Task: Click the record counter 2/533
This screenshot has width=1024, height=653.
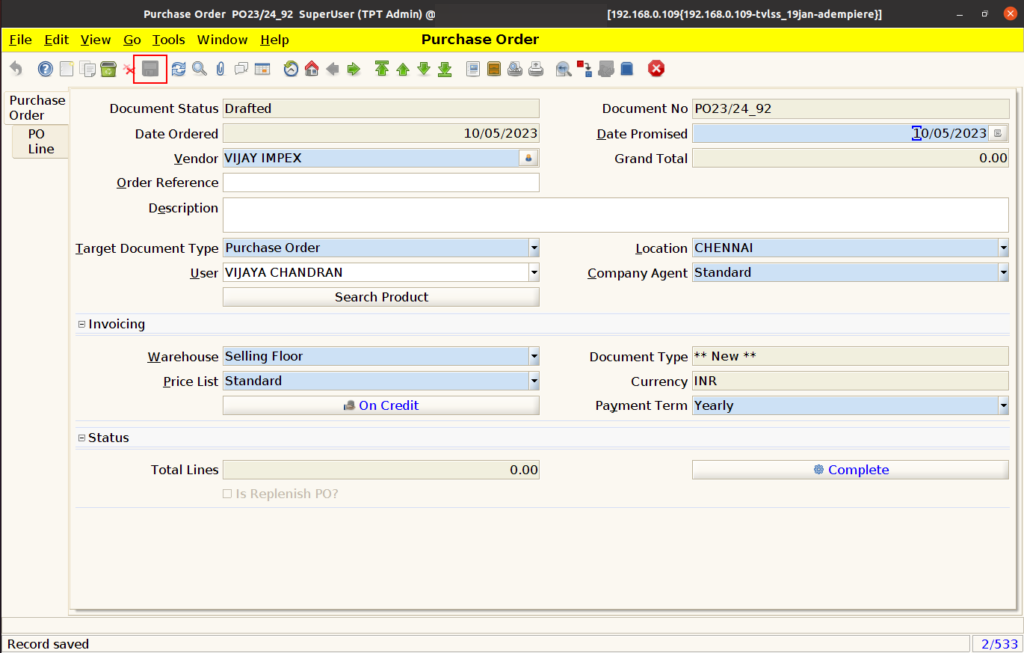Action: click(999, 644)
